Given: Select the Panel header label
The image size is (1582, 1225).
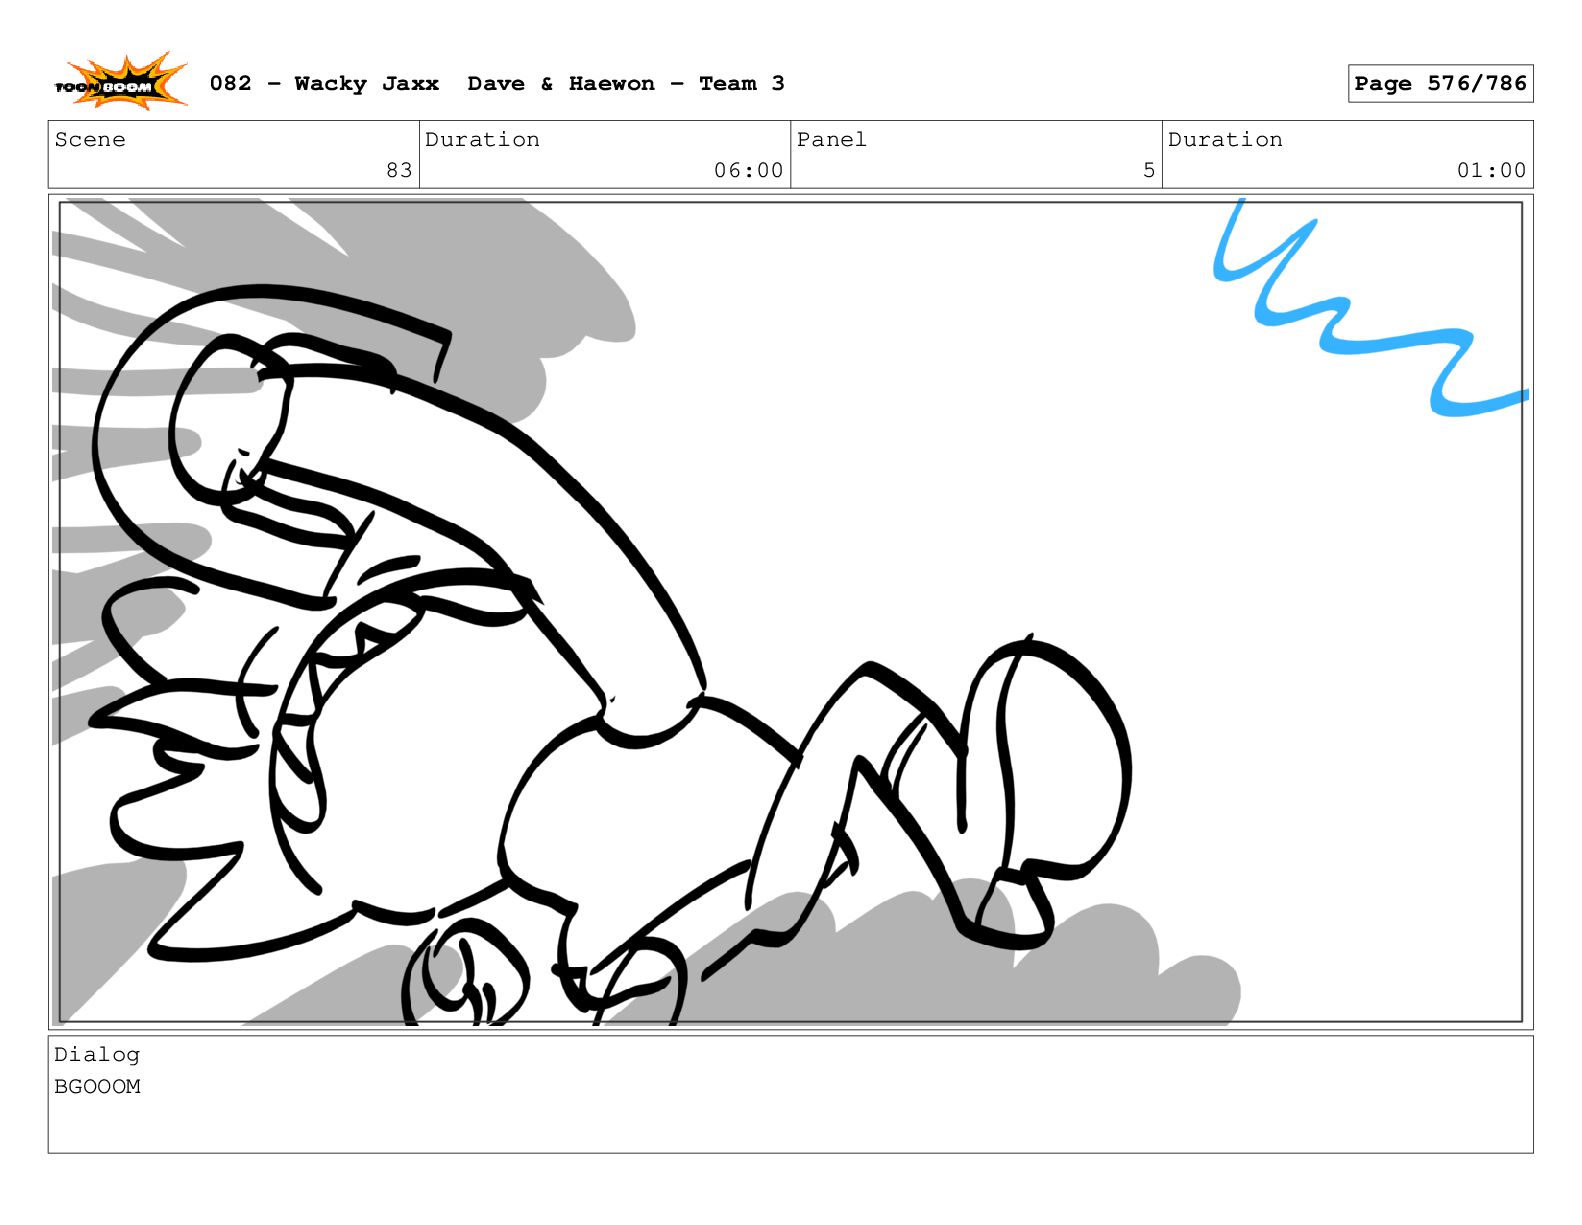Looking at the screenshot, I should coord(831,140).
